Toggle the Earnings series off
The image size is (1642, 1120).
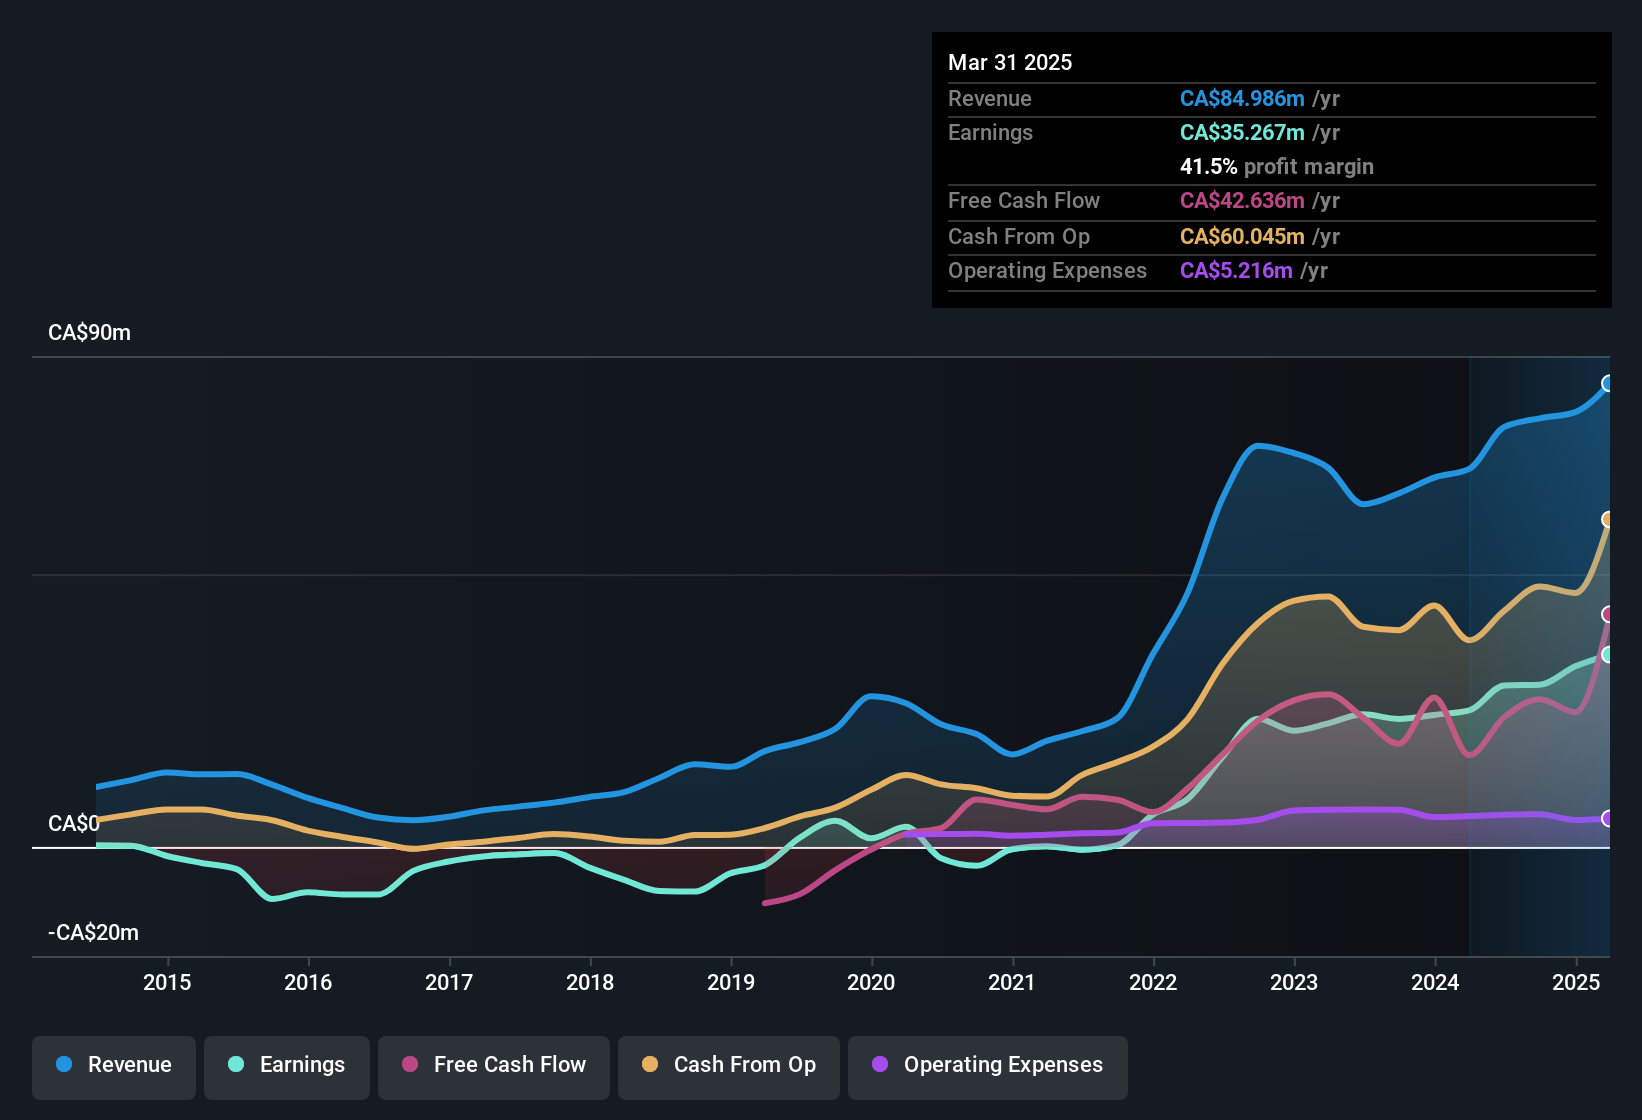(287, 1065)
